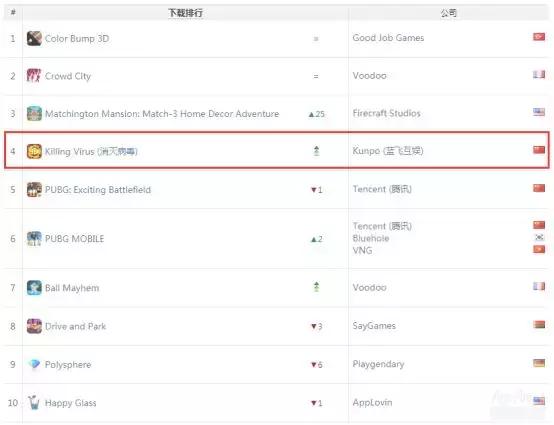This screenshot has height=425, width=554.
Task: Select the 下载排行 column header
Action: pyautogui.click(x=185, y=13)
